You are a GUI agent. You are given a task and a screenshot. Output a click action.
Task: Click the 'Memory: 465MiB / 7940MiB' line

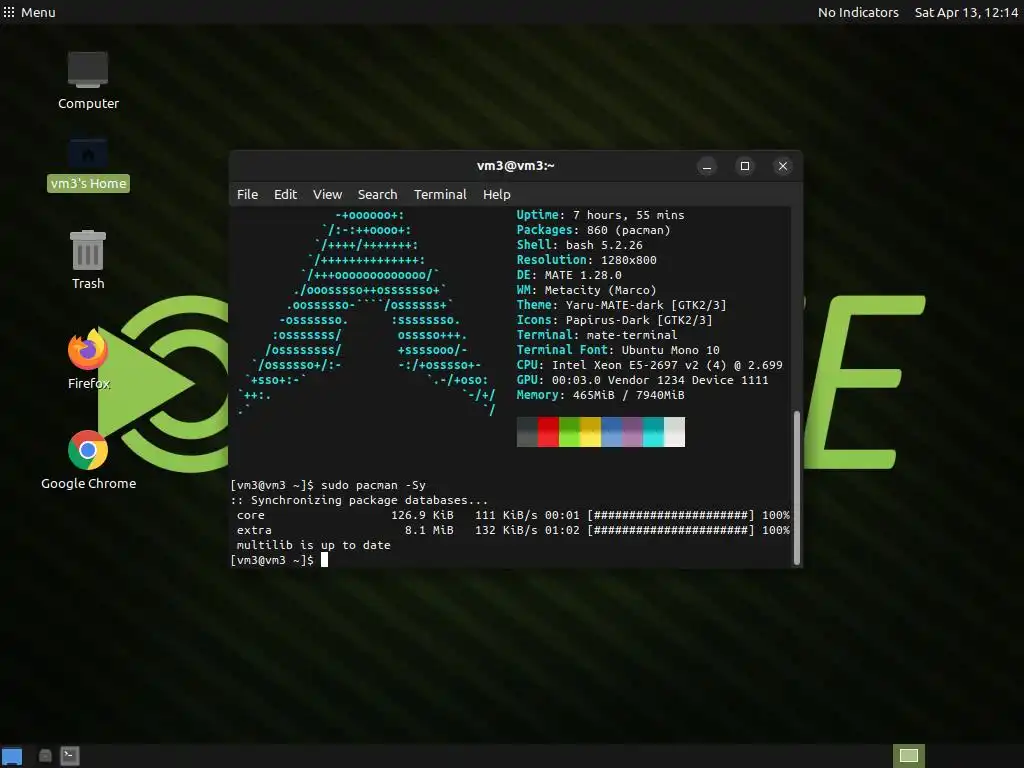point(600,395)
